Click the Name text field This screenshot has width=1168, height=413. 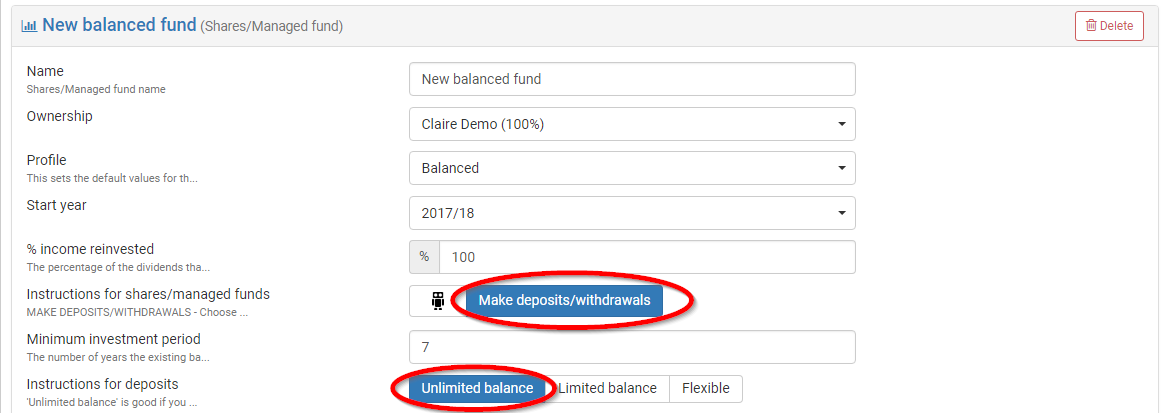632,79
